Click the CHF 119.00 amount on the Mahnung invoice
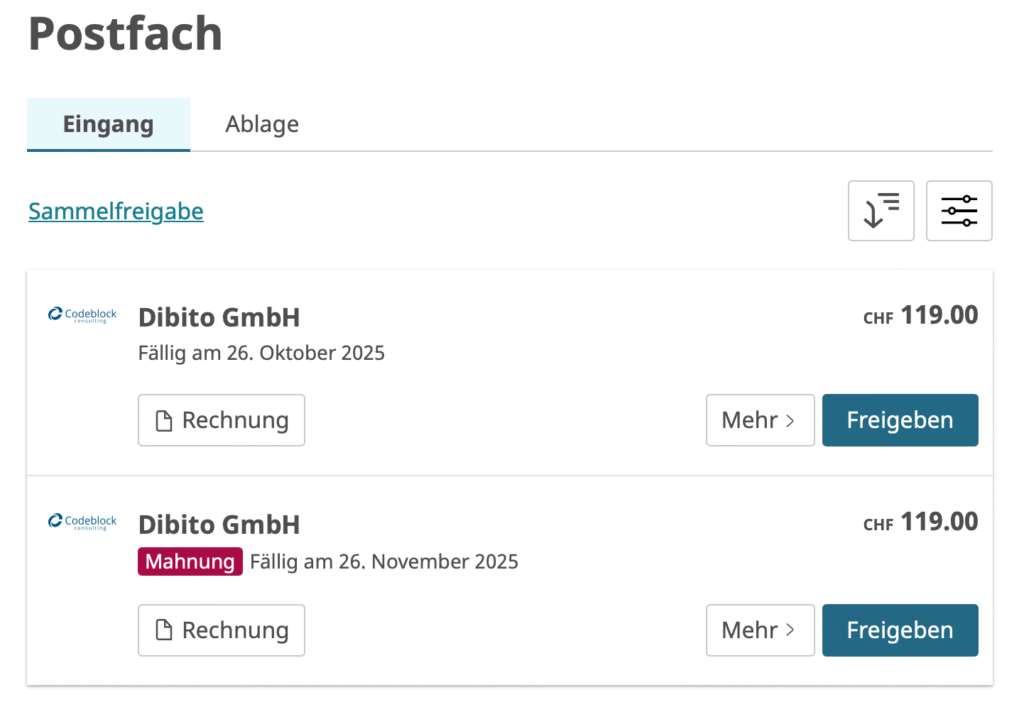Image resolution: width=1024 pixels, height=707 pixels. click(921, 522)
